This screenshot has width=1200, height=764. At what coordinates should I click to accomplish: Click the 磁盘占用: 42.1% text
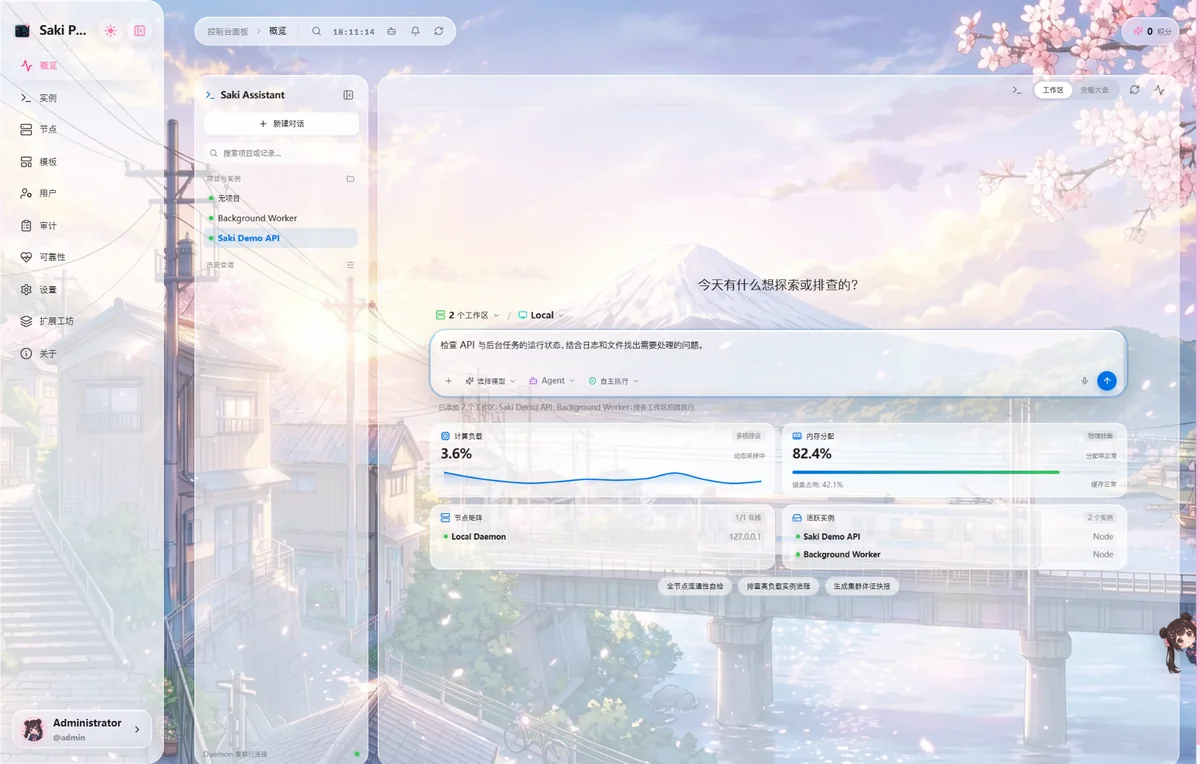click(x=818, y=485)
